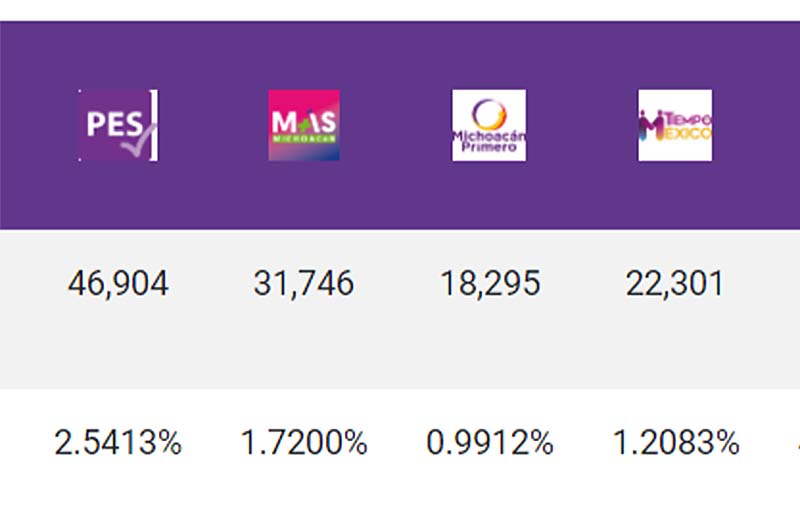Click the gray vote row background
800x505 pixels.
[x=400, y=350]
